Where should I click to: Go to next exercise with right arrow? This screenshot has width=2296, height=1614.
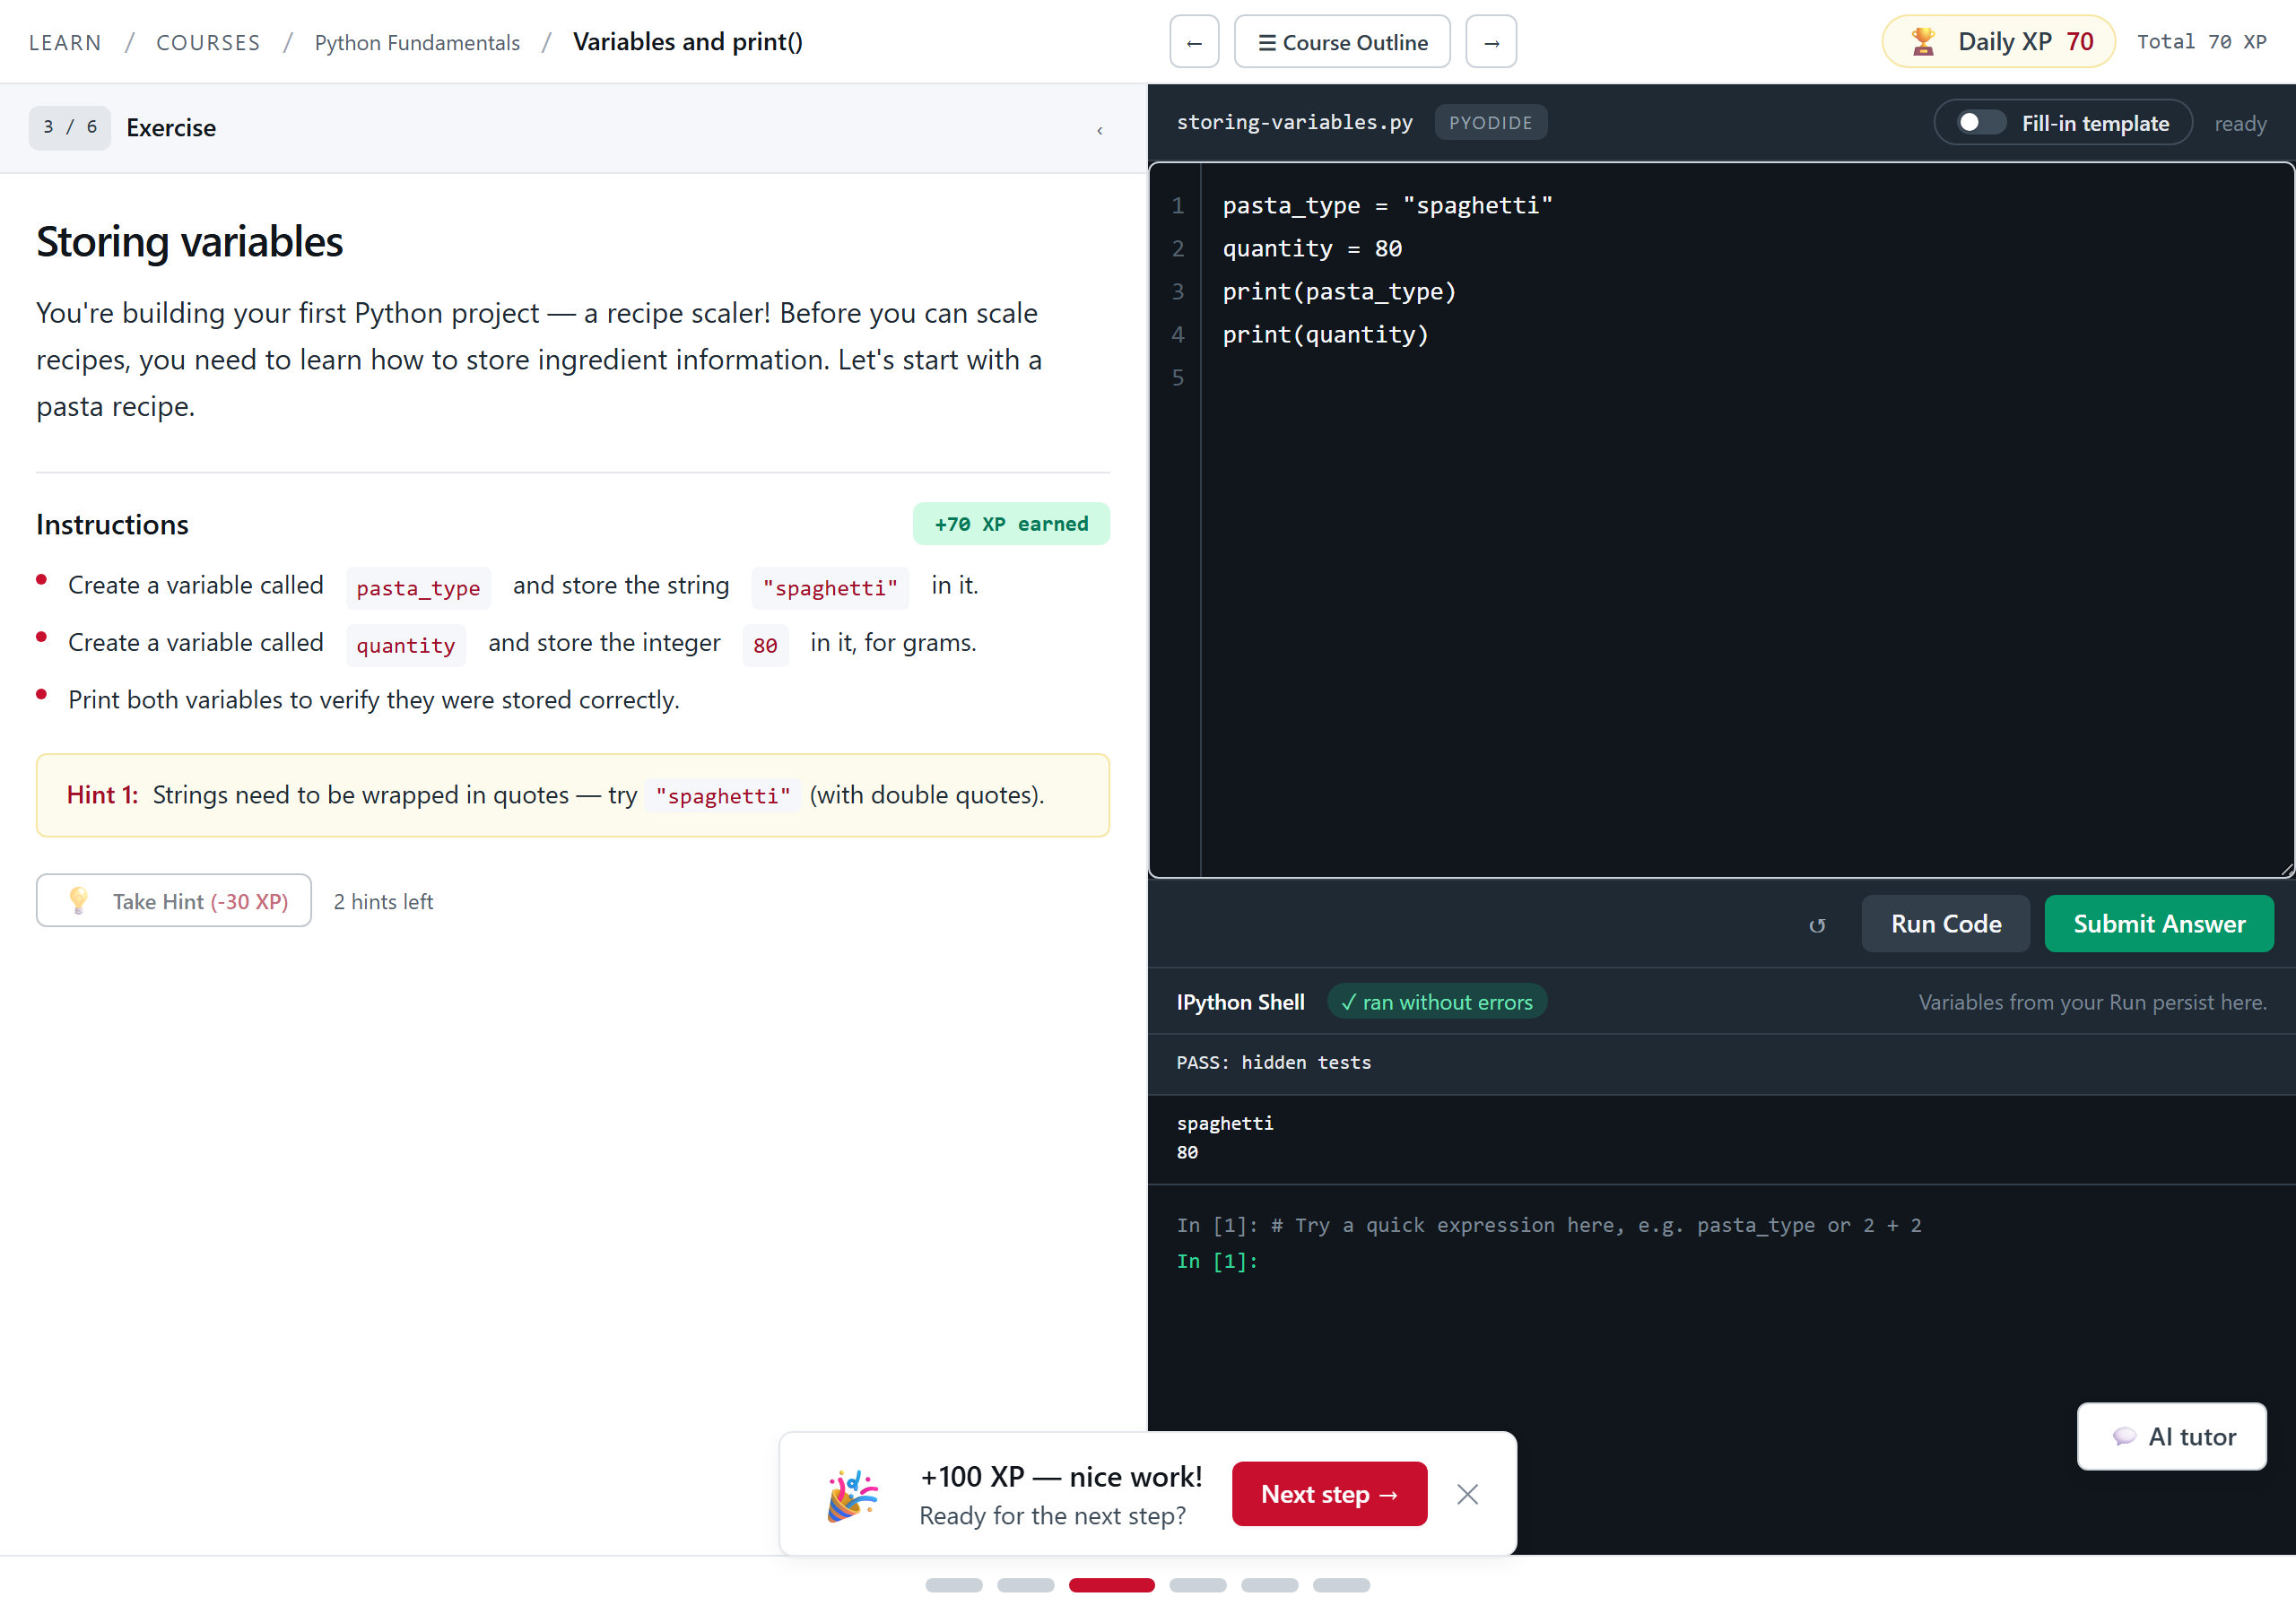[x=1491, y=42]
